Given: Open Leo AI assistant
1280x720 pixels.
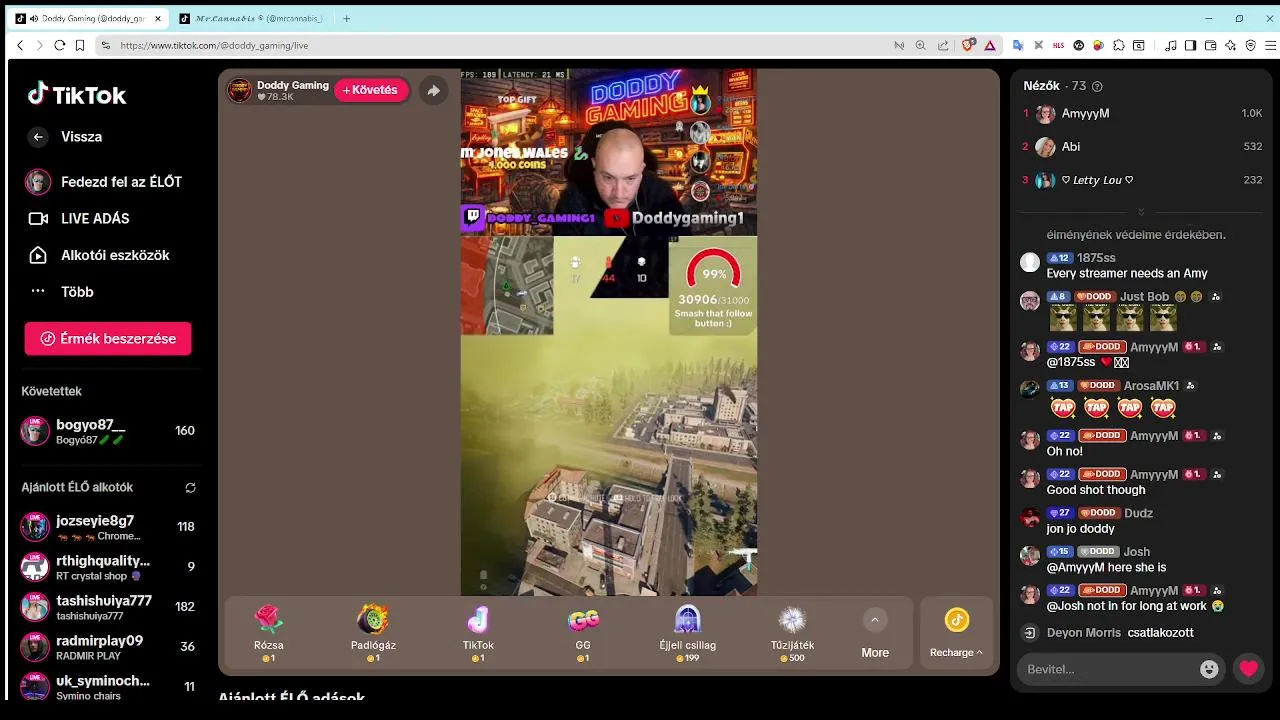Looking at the screenshot, I should [1231, 45].
